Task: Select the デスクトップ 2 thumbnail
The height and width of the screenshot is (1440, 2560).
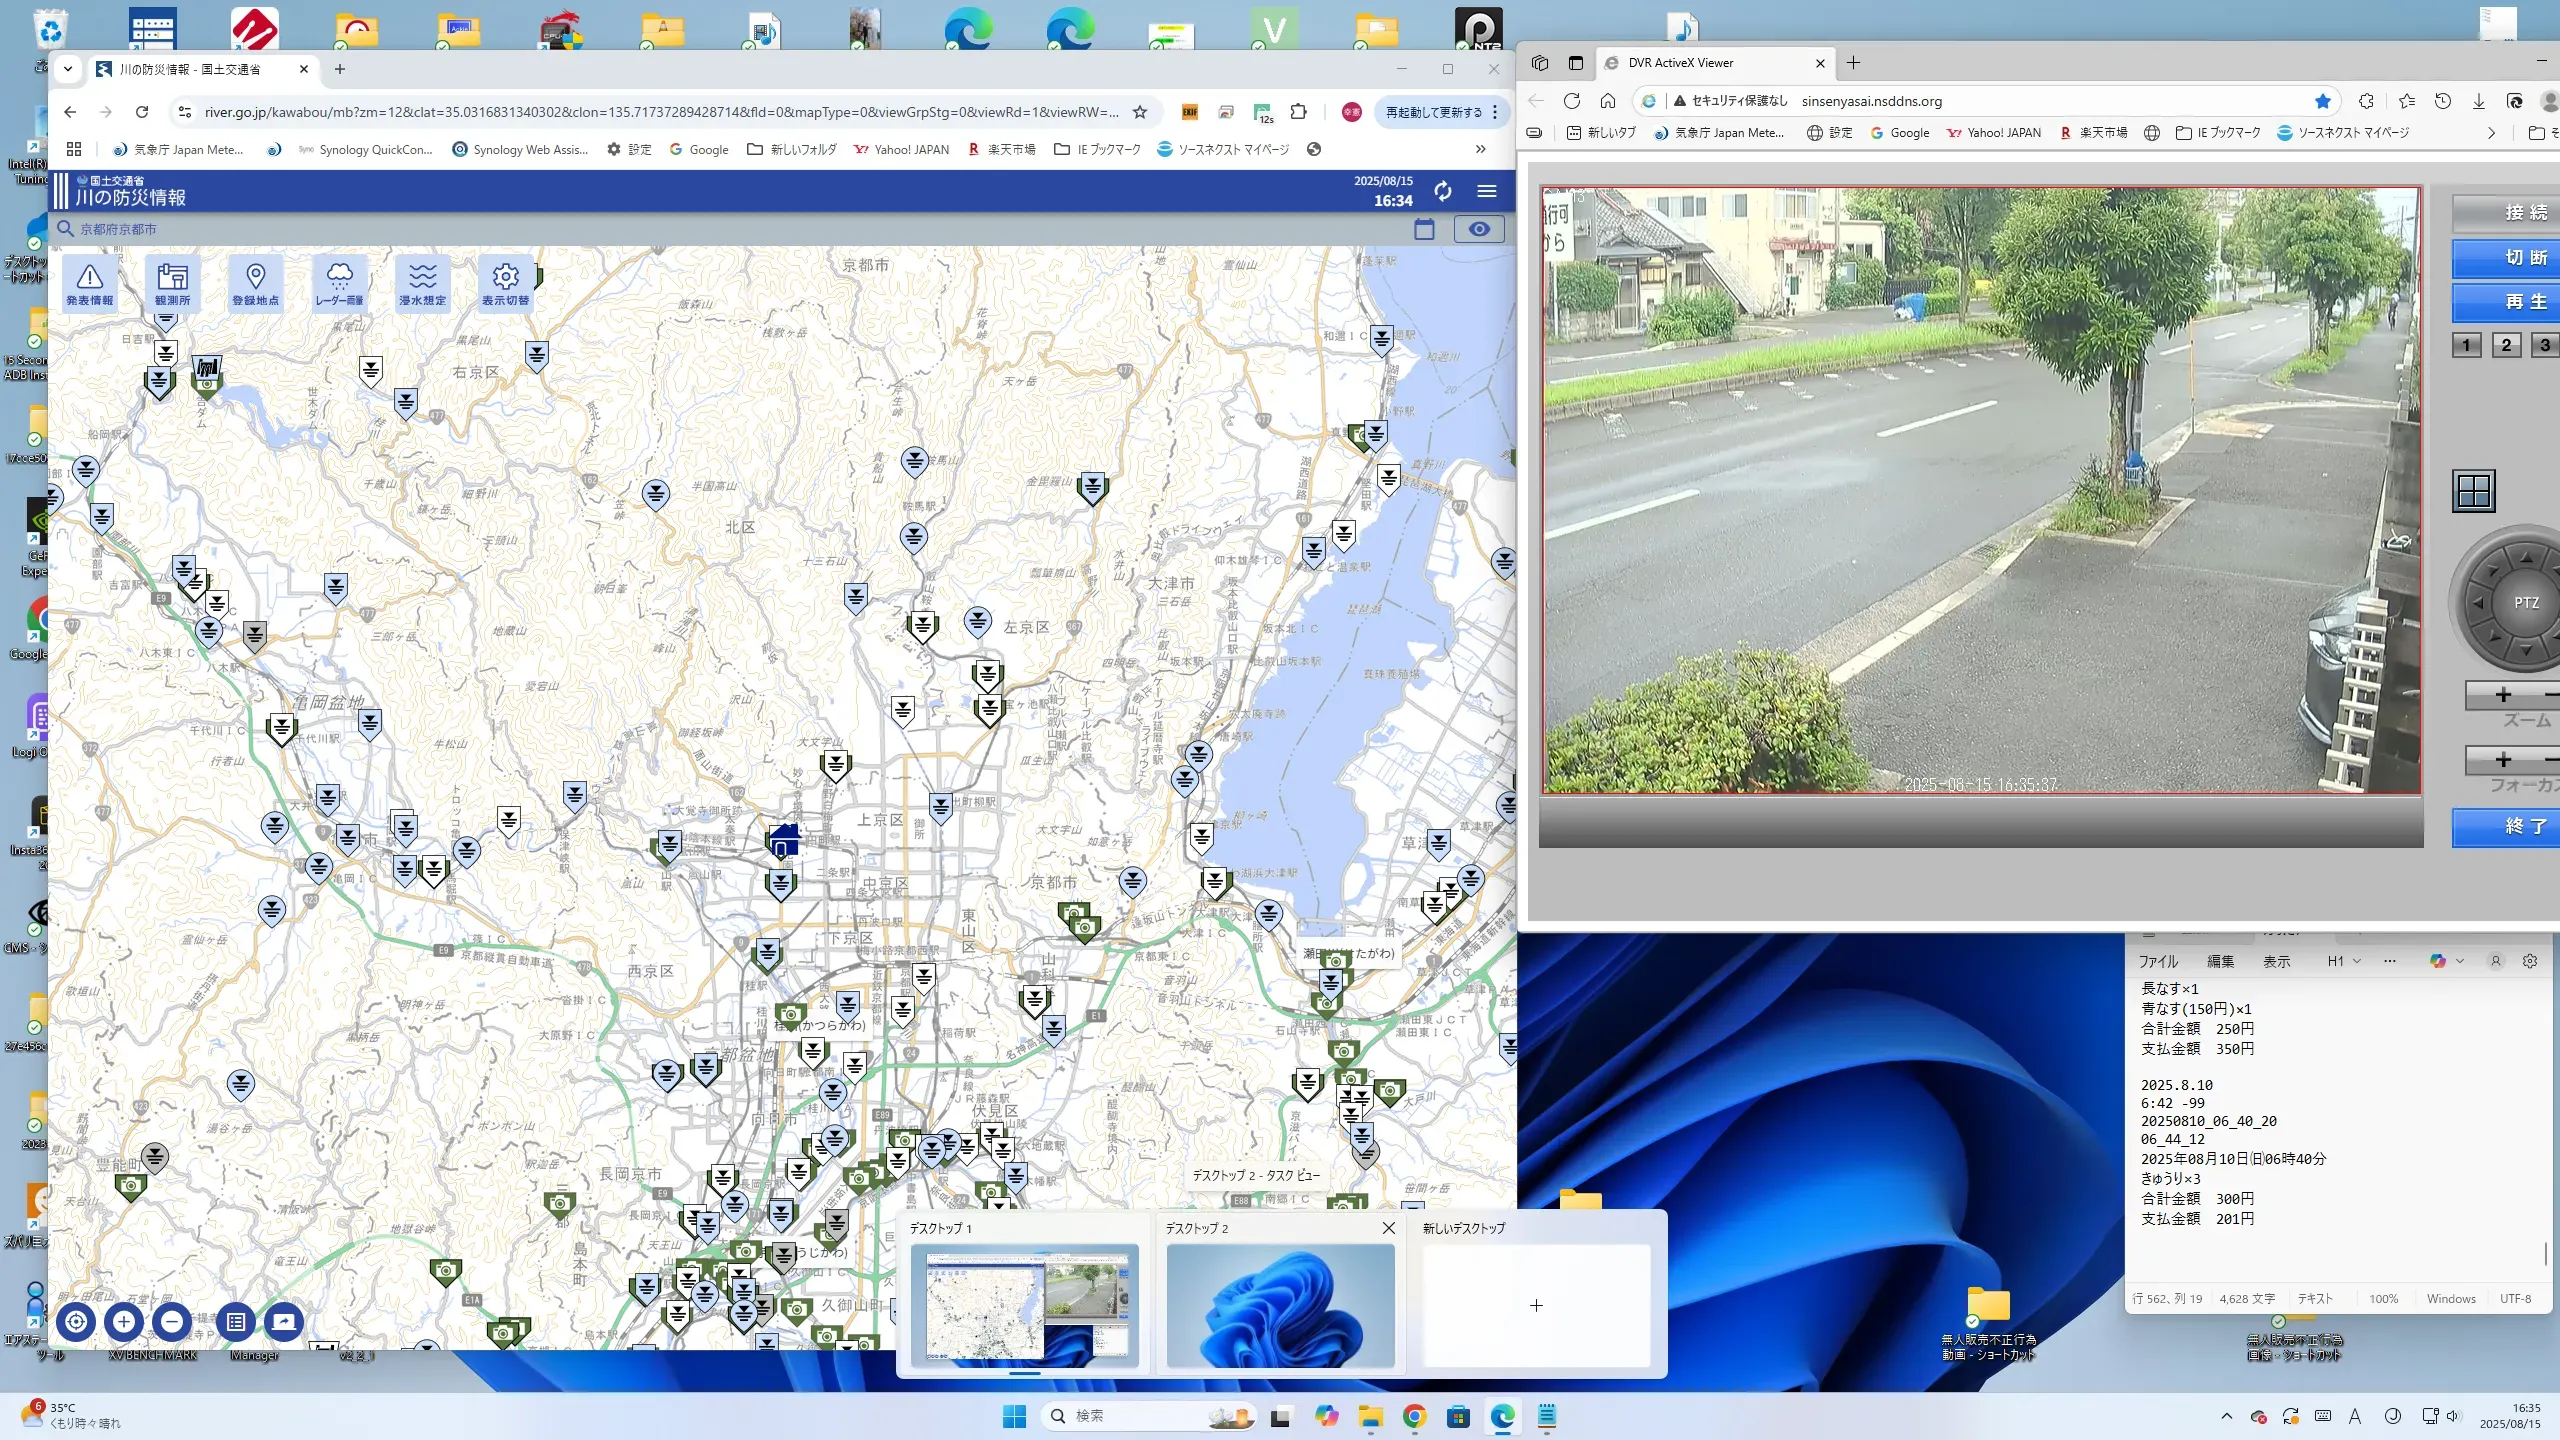Action: pos(1280,1304)
